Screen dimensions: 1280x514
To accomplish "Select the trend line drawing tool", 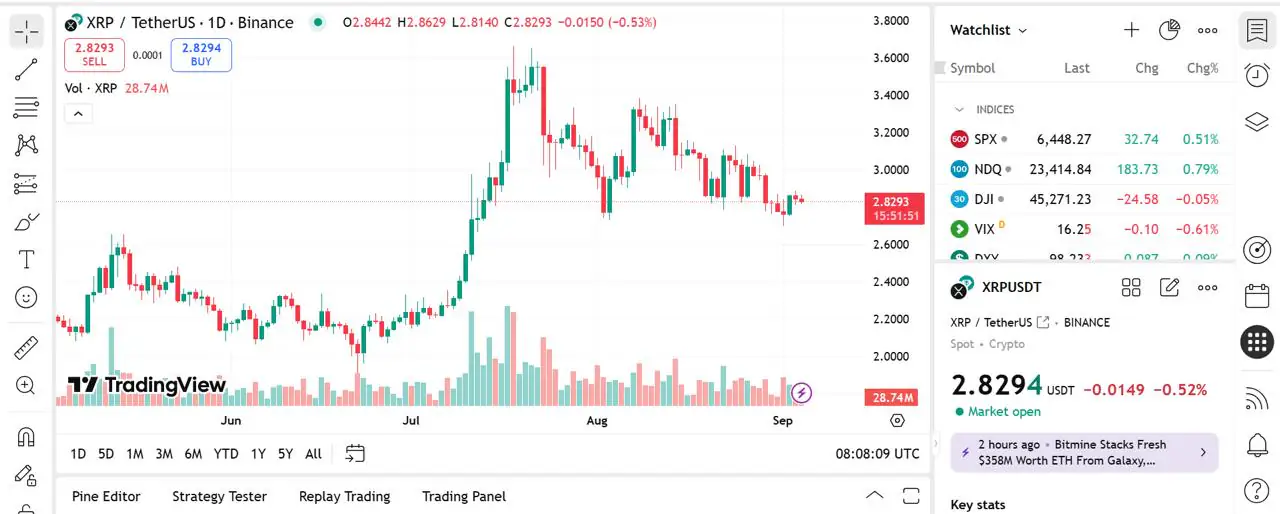I will pos(26,70).
